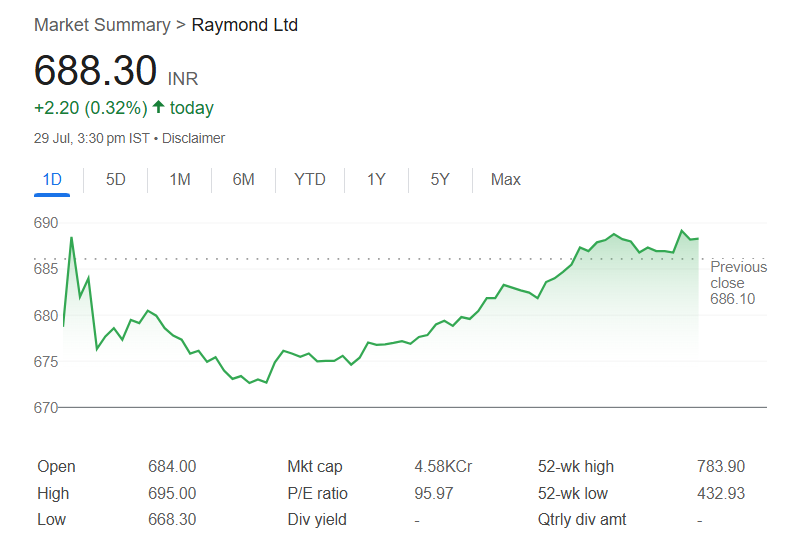Click the High label
The width and height of the screenshot is (799, 541).
53,494
